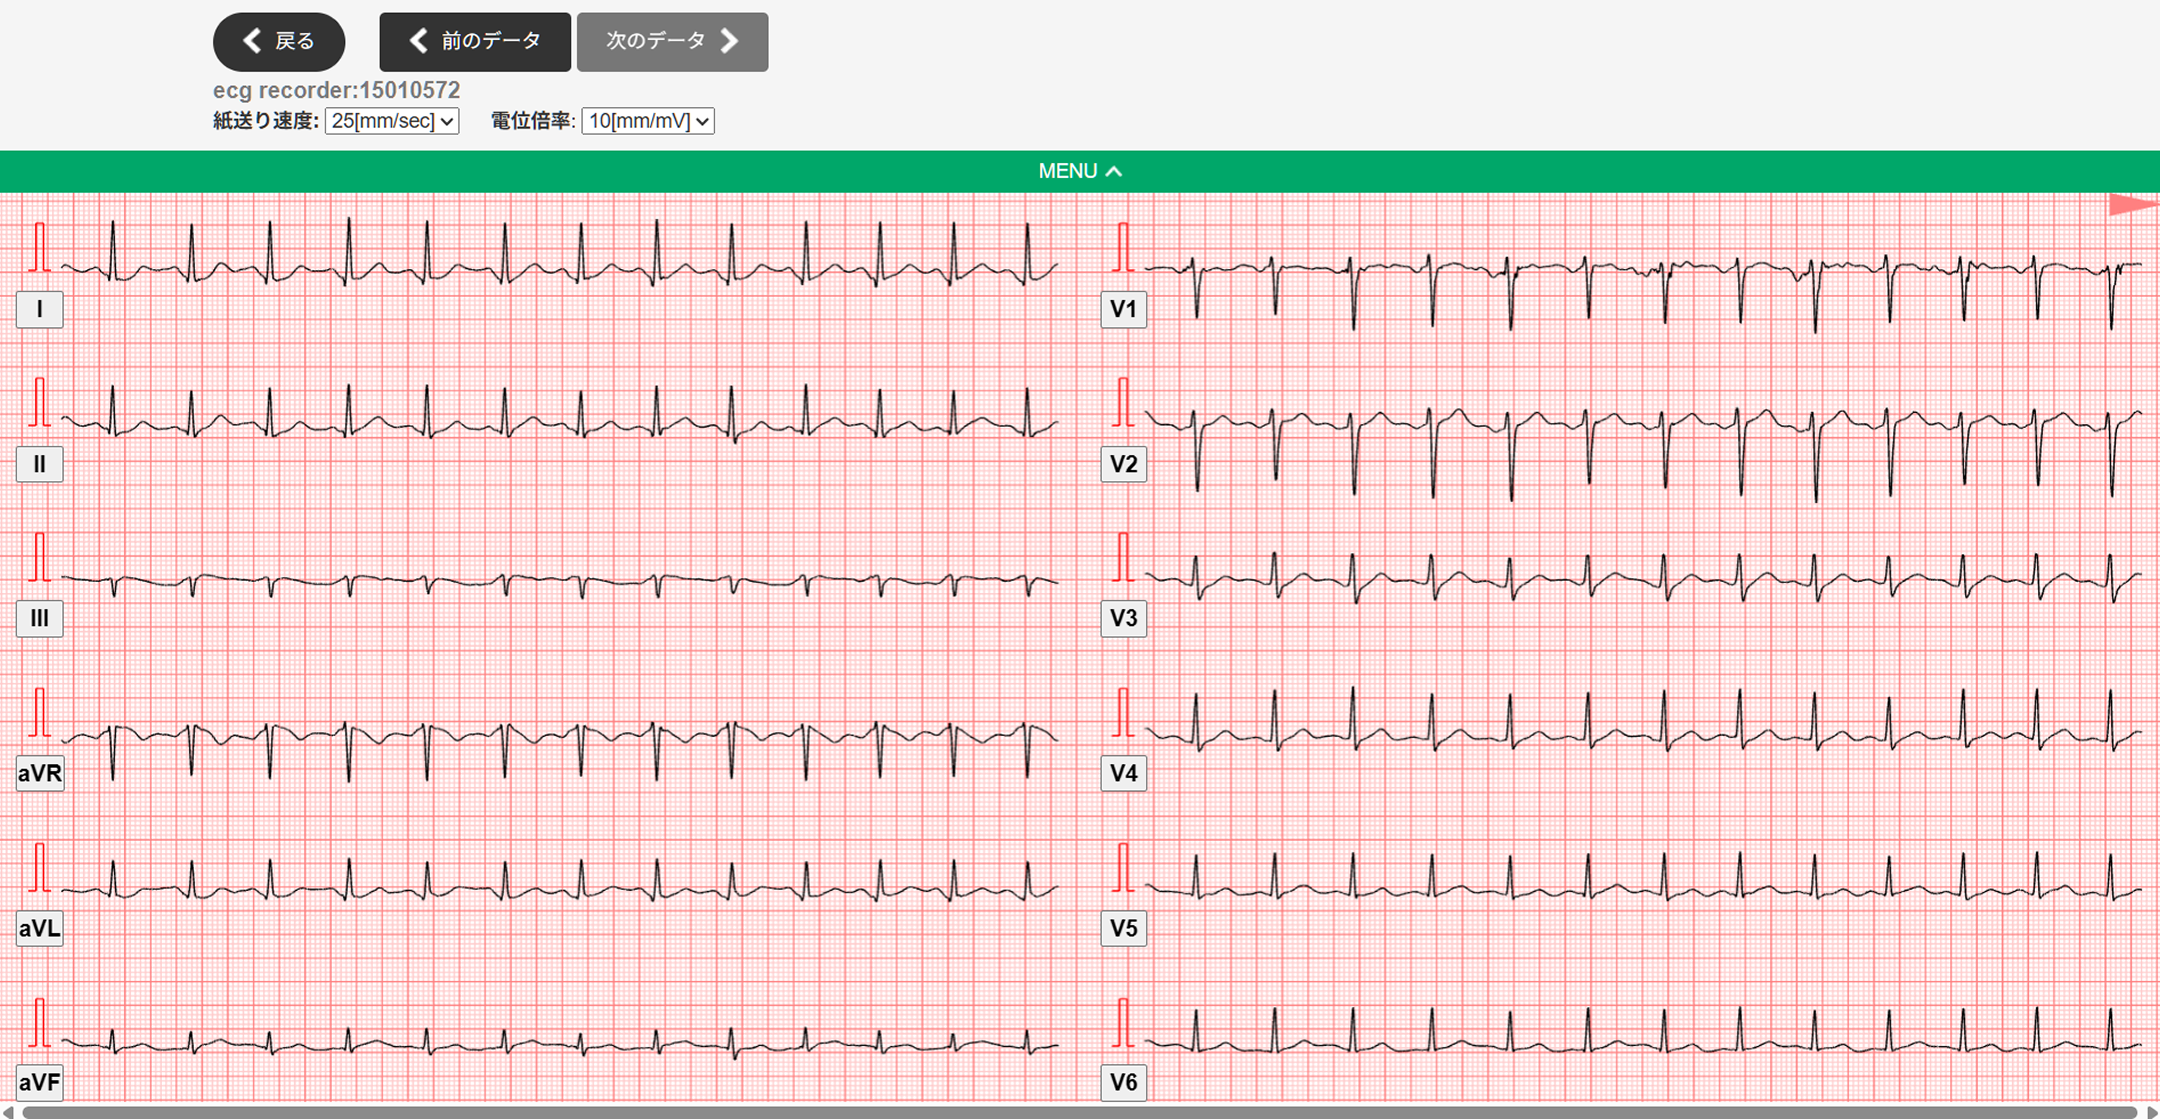Click the horizontal scrollbar at the bottom
The width and height of the screenshot is (2160, 1119).
1080,1112
